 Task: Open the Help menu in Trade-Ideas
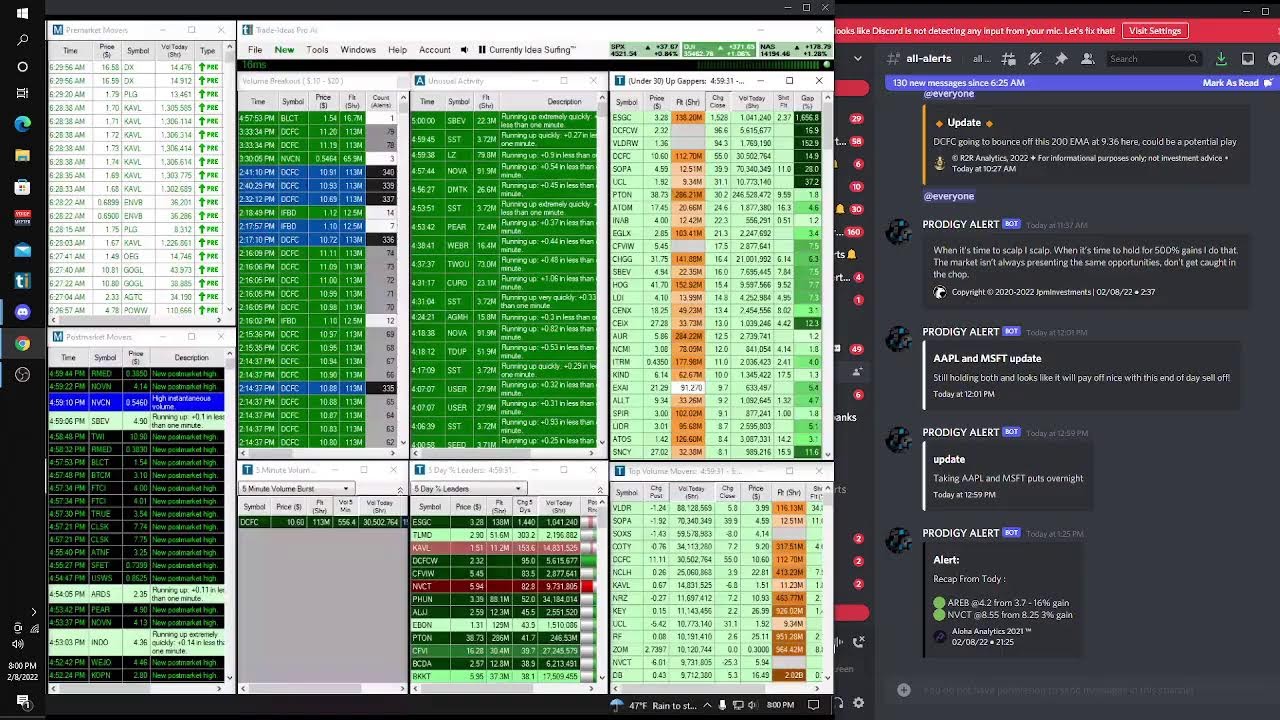pos(397,50)
